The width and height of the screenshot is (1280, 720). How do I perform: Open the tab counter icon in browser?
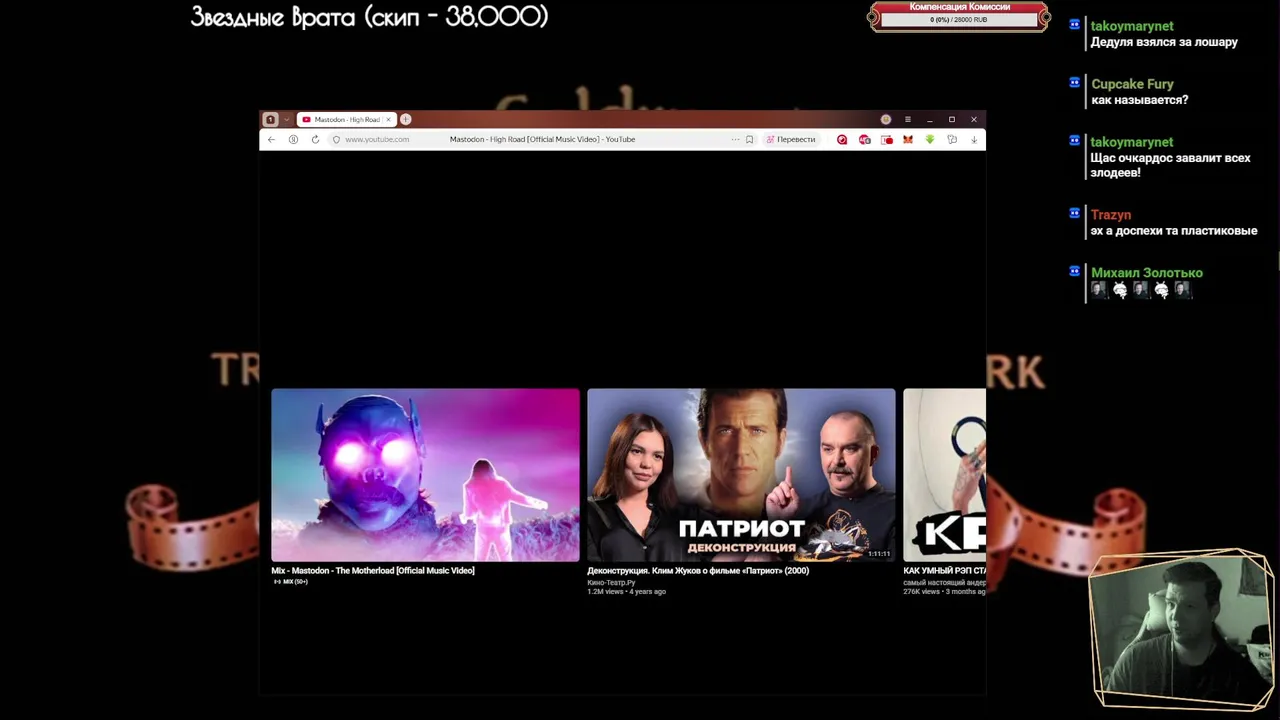[270, 119]
